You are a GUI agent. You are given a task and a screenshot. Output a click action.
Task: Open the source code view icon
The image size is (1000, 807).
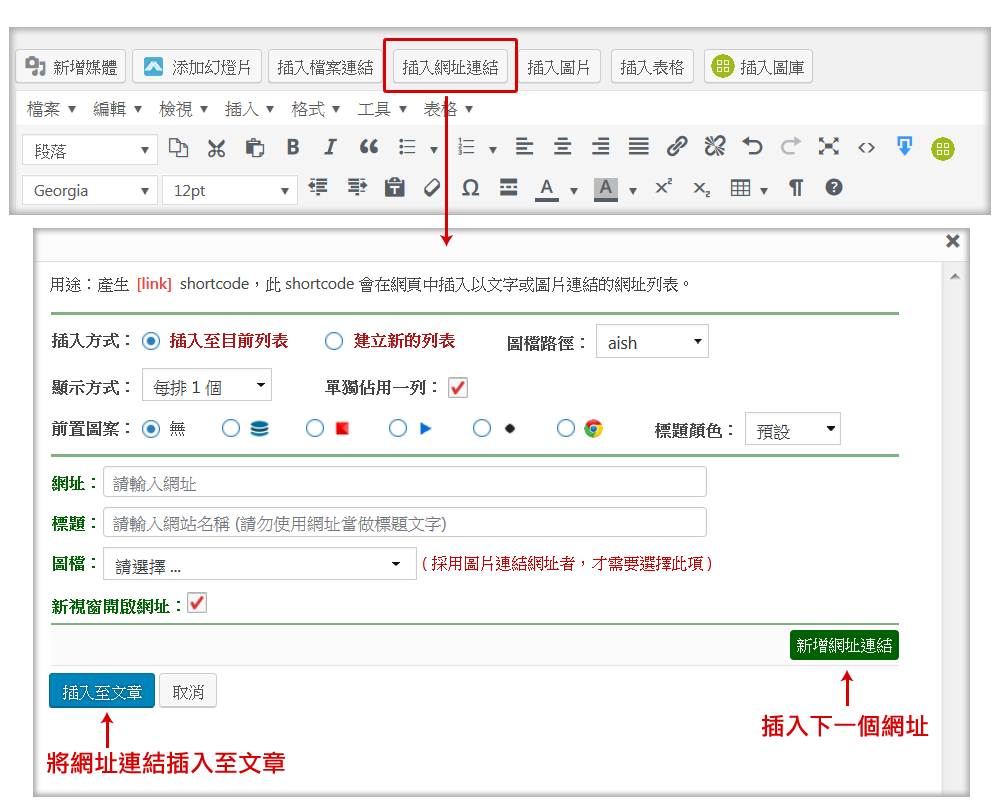pos(866,147)
